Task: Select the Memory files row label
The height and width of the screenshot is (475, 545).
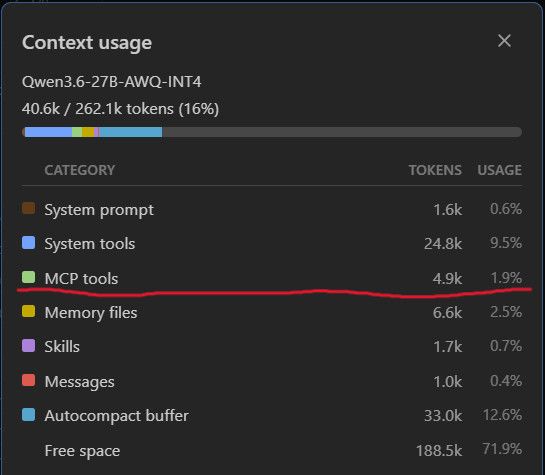Action: [91, 312]
